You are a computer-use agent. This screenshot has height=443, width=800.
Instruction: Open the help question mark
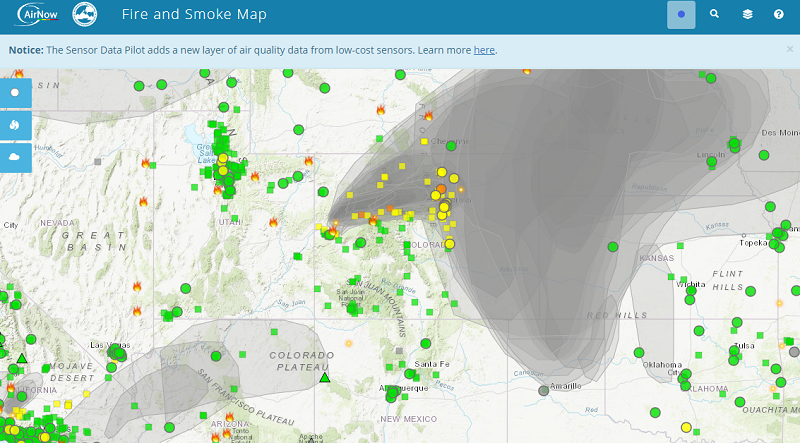778,15
